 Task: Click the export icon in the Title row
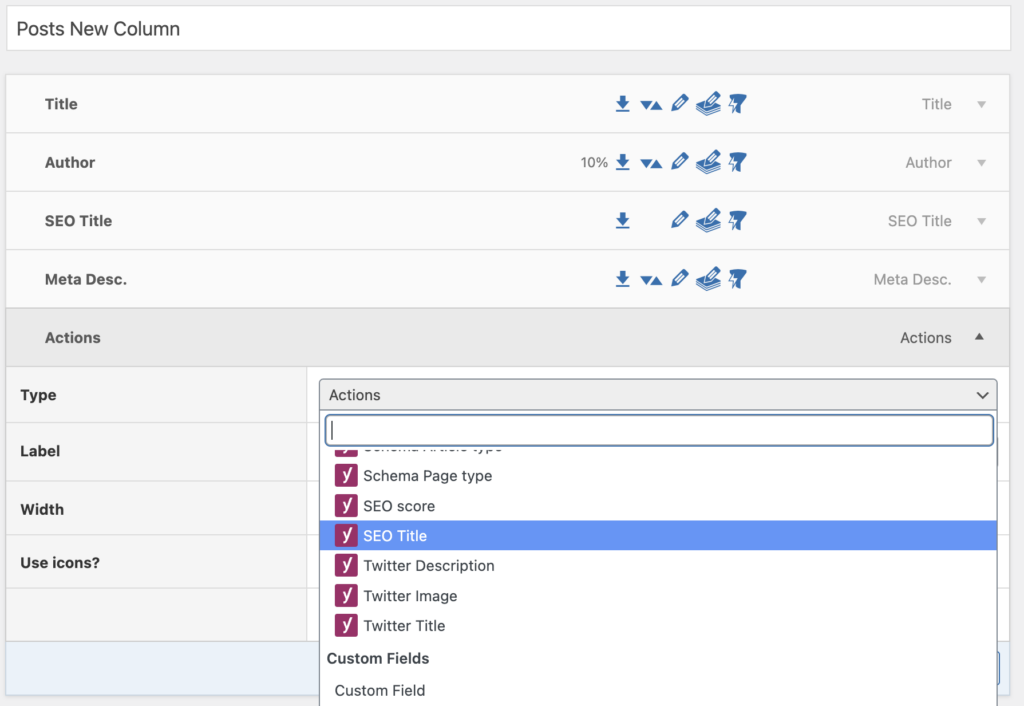pos(622,104)
